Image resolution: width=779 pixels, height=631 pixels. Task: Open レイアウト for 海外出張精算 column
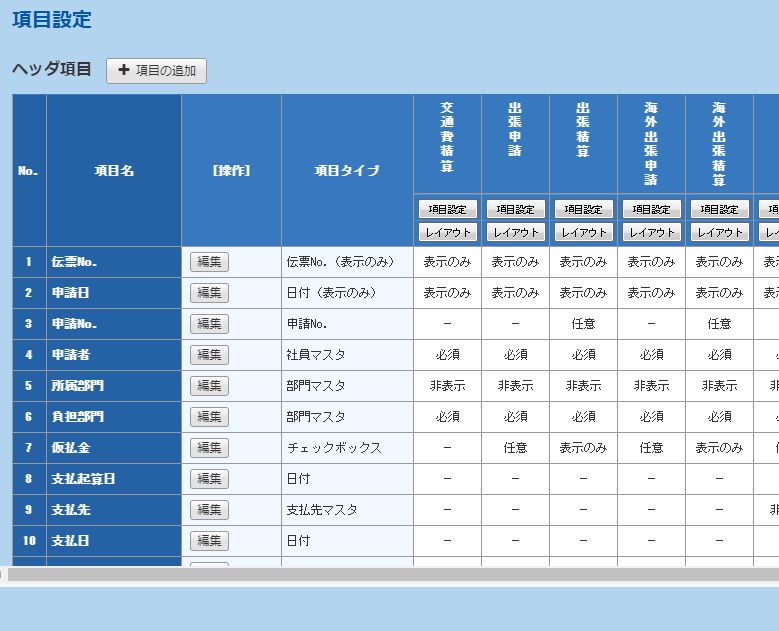tap(719, 232)
